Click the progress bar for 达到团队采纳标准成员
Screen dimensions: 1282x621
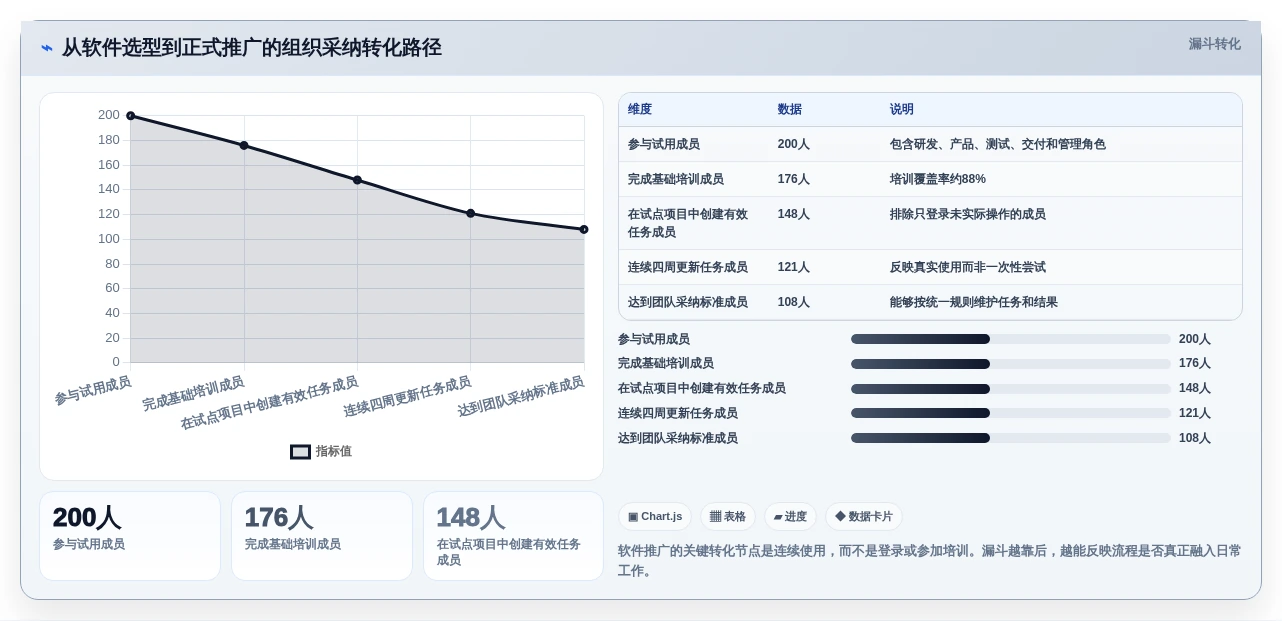tap(1010, 438)
